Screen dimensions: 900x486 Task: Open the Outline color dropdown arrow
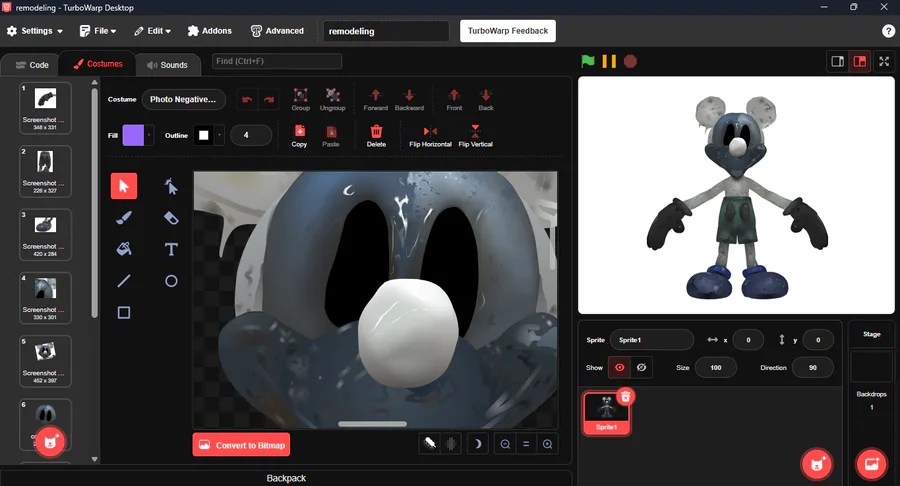[x=219, y=135]
